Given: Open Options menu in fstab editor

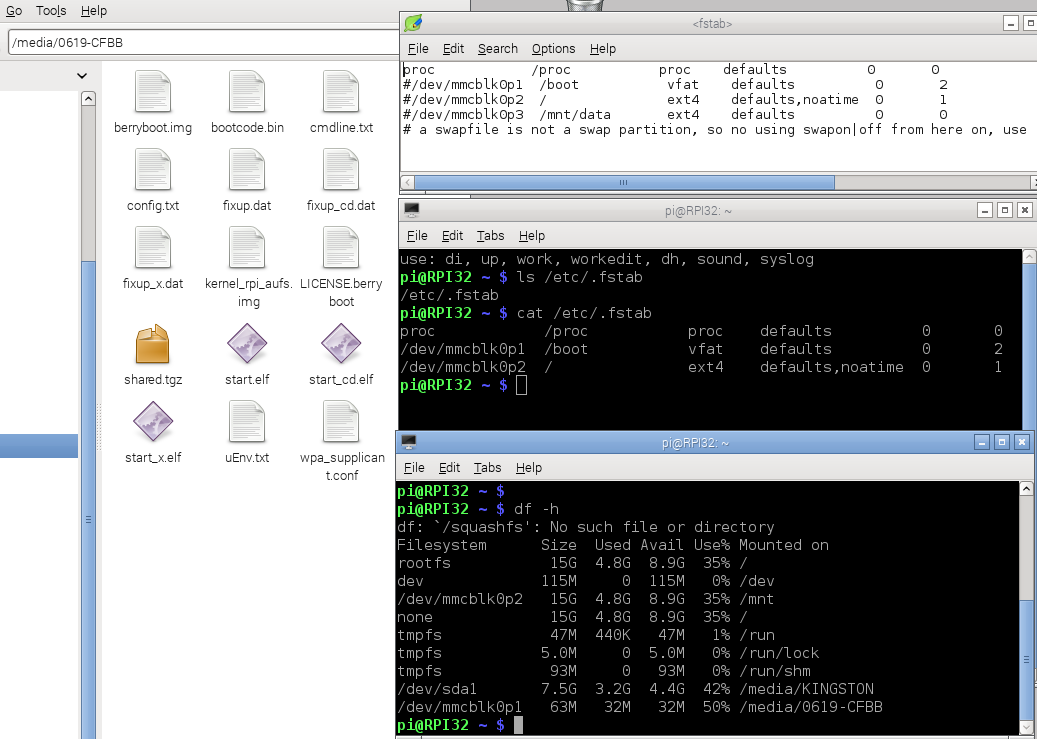Looking at the screenshot, I should pos(553,48).
